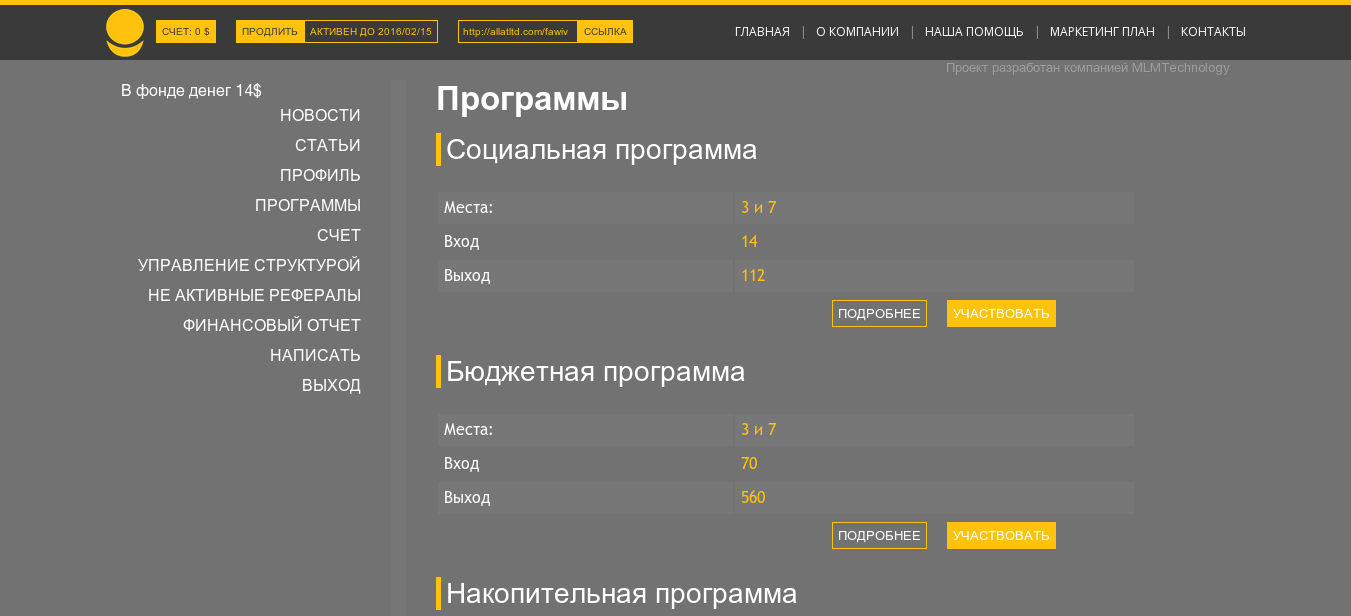The width and height of the screenshot is (1351, 616).
Task: Click the referral URL input field
Action: (x=518, y=32)
